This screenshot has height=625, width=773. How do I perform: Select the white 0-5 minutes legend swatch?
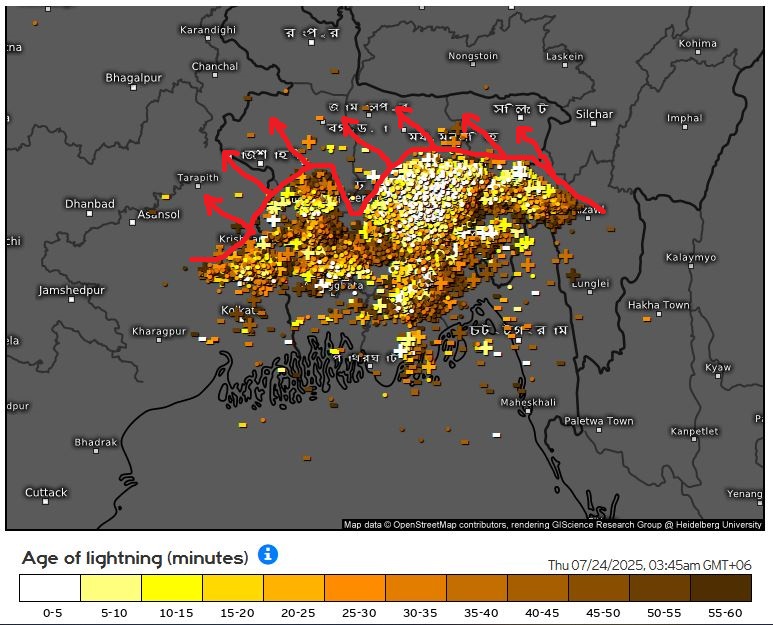click(x=49, y=587)
